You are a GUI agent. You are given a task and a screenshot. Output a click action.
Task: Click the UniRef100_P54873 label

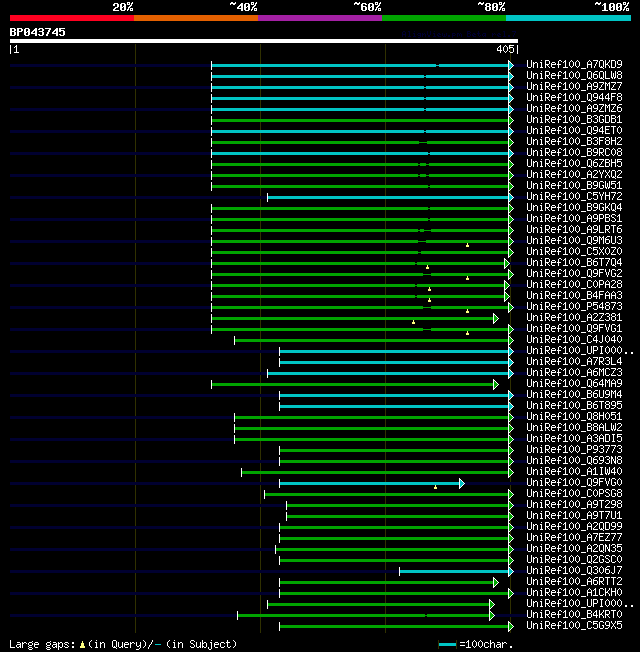click(574, 306)
